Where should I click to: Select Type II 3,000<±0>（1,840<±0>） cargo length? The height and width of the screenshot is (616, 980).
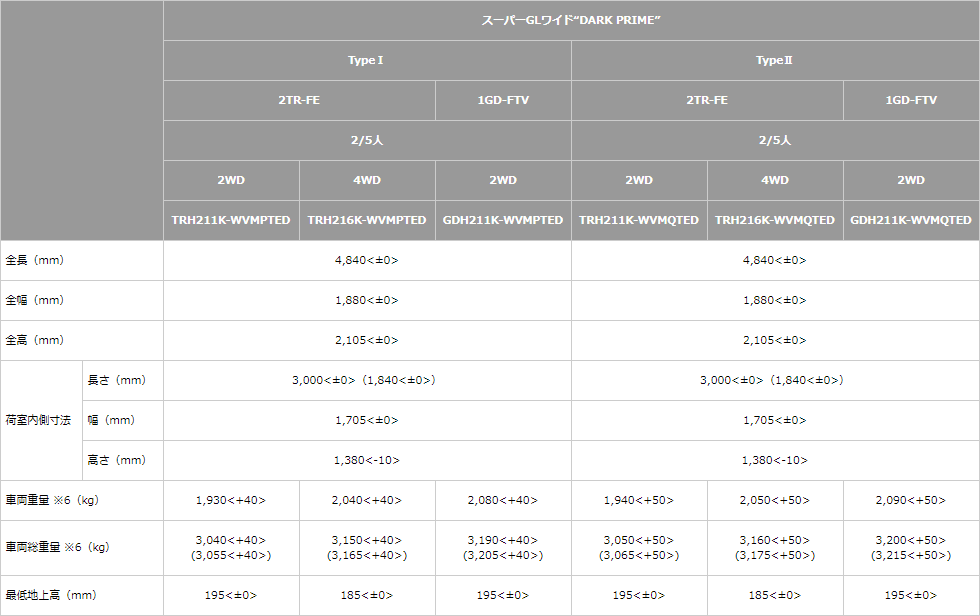pyautogui.click(x=775, y=380)
